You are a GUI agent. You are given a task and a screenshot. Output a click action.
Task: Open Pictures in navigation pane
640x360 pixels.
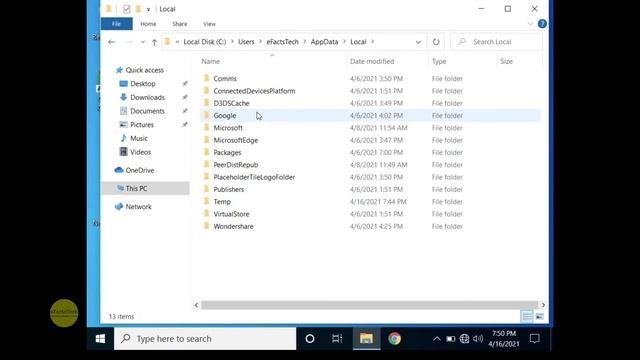coord(142,125)
